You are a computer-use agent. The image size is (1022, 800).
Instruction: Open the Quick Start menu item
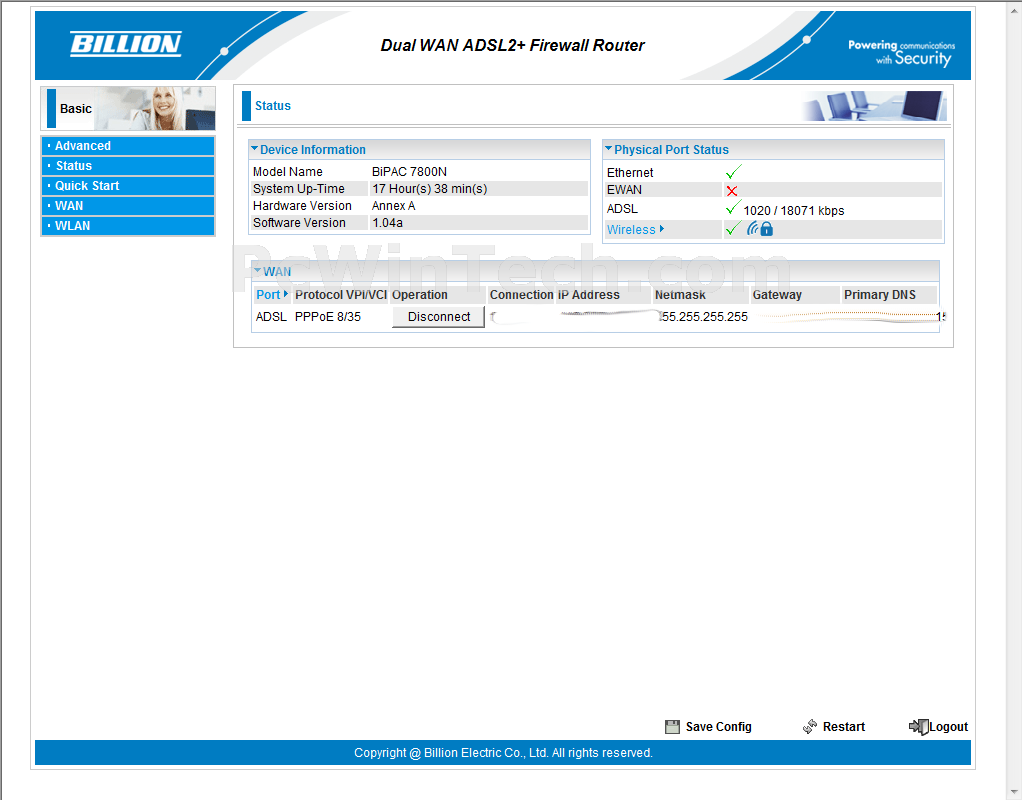(128, 186)
